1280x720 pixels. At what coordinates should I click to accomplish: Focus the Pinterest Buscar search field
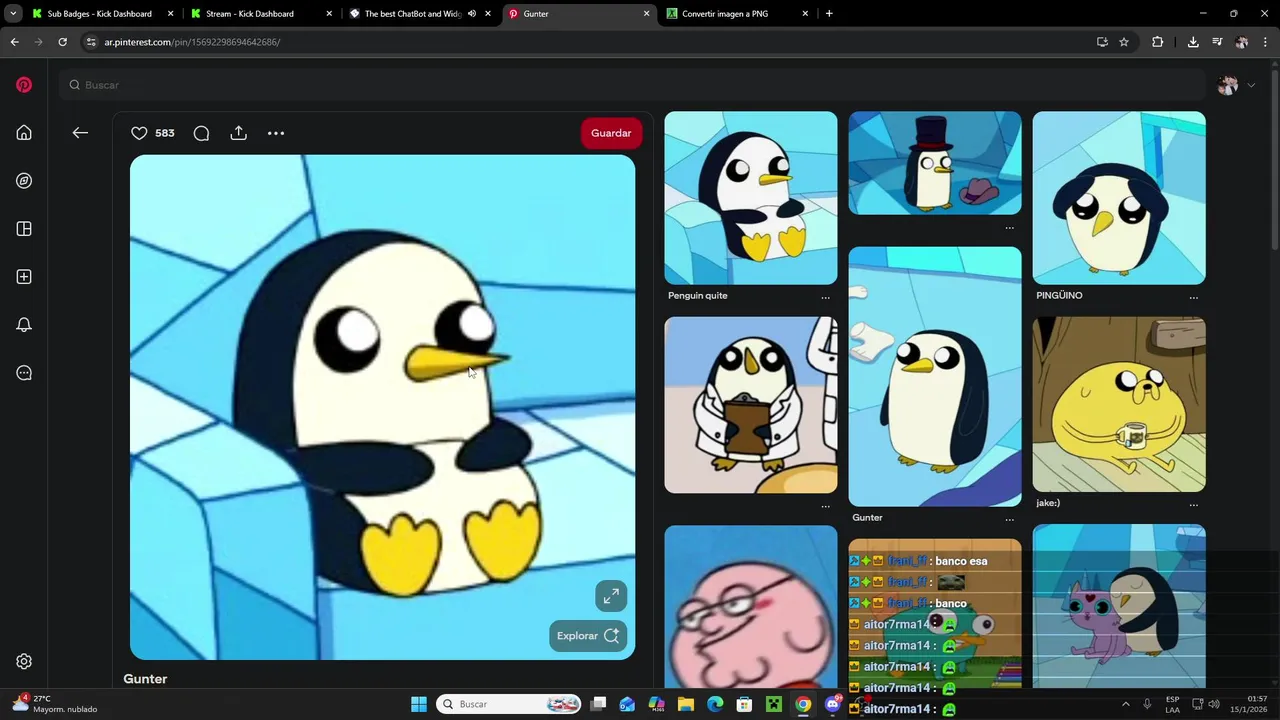(x=630, y=85)
